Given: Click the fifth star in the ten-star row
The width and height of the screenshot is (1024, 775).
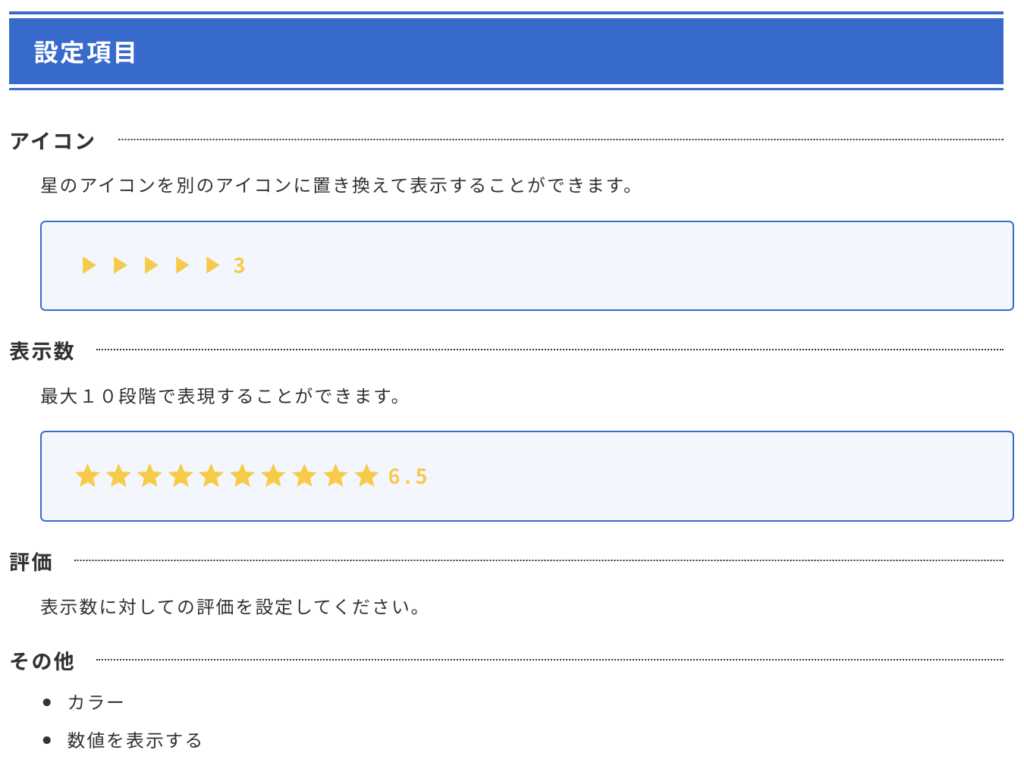Looking at the screenshot, I should click(212, 476).
